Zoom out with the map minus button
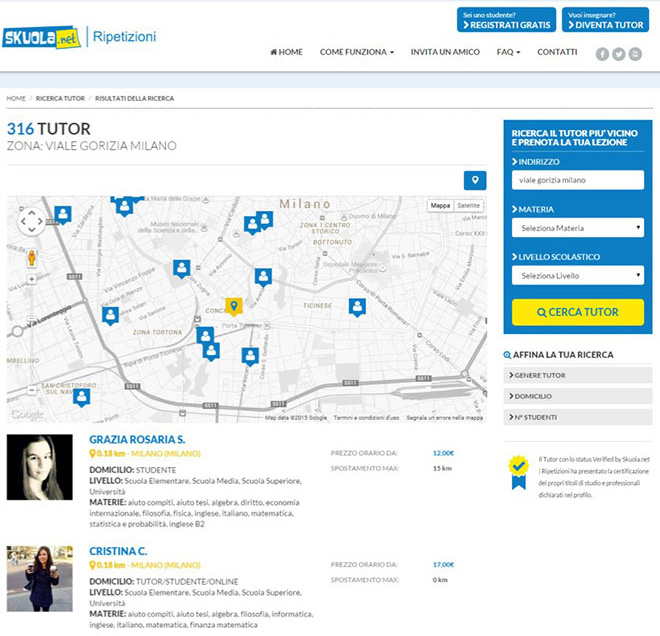Image resolution: width=660 pixels, height=636 pixels. point(32,390)
